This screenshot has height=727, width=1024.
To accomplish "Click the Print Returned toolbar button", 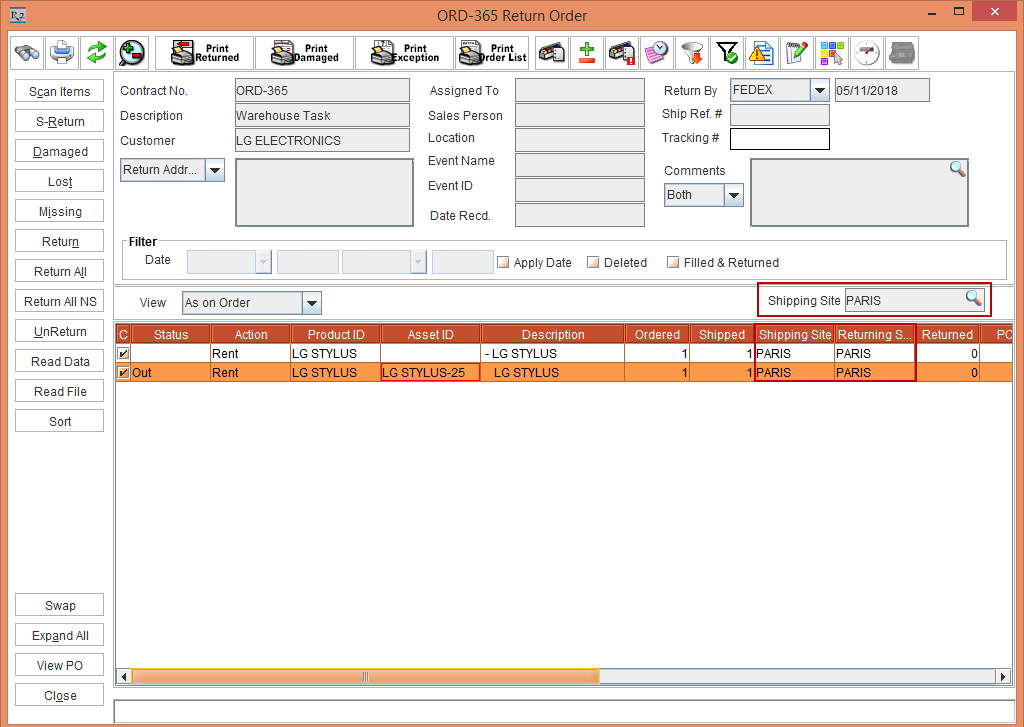I will (206, 53).
